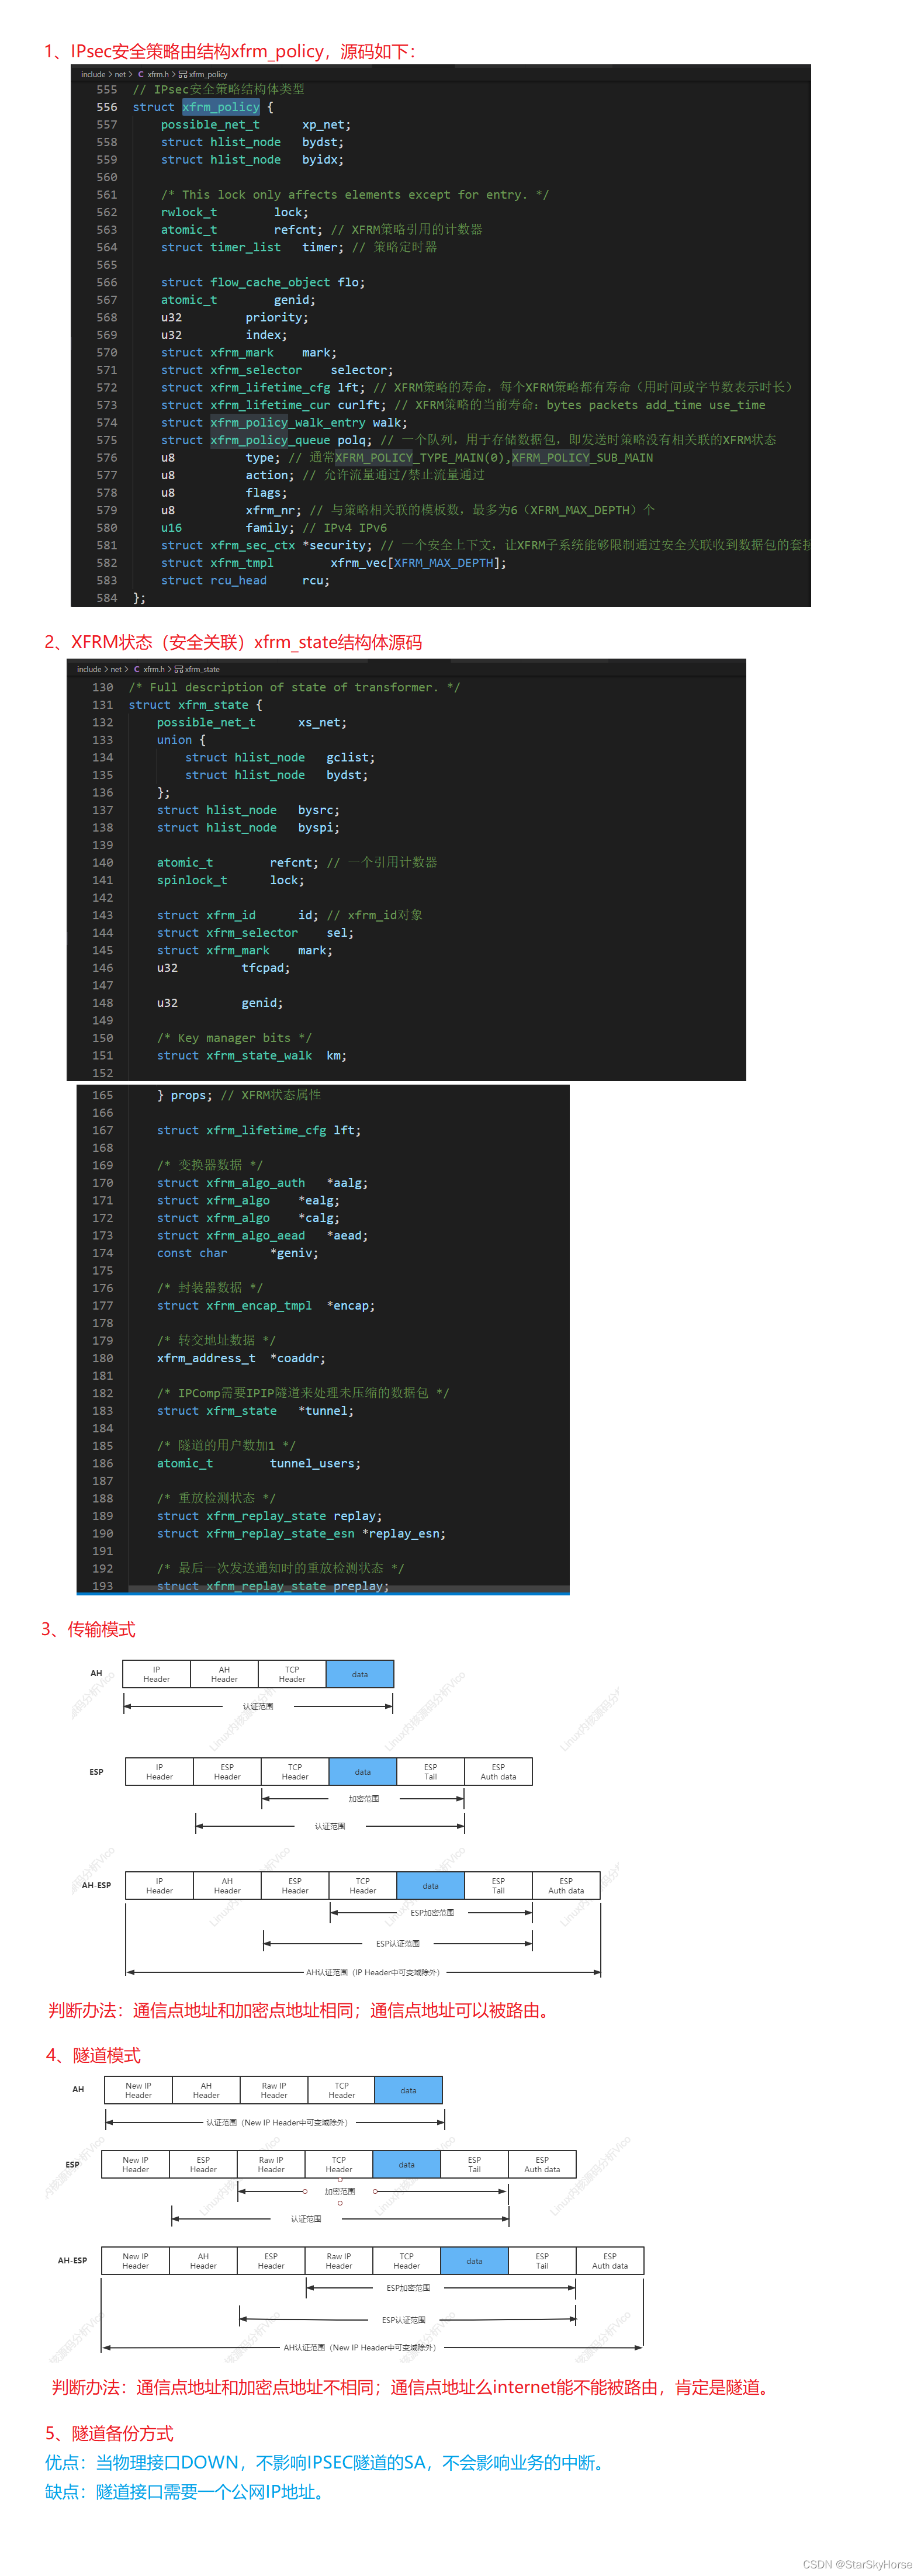Click 'ESP加密范围' label in transport-mode AH-ESP diagram
The image size is (921, 2576).
point(432,1913)
